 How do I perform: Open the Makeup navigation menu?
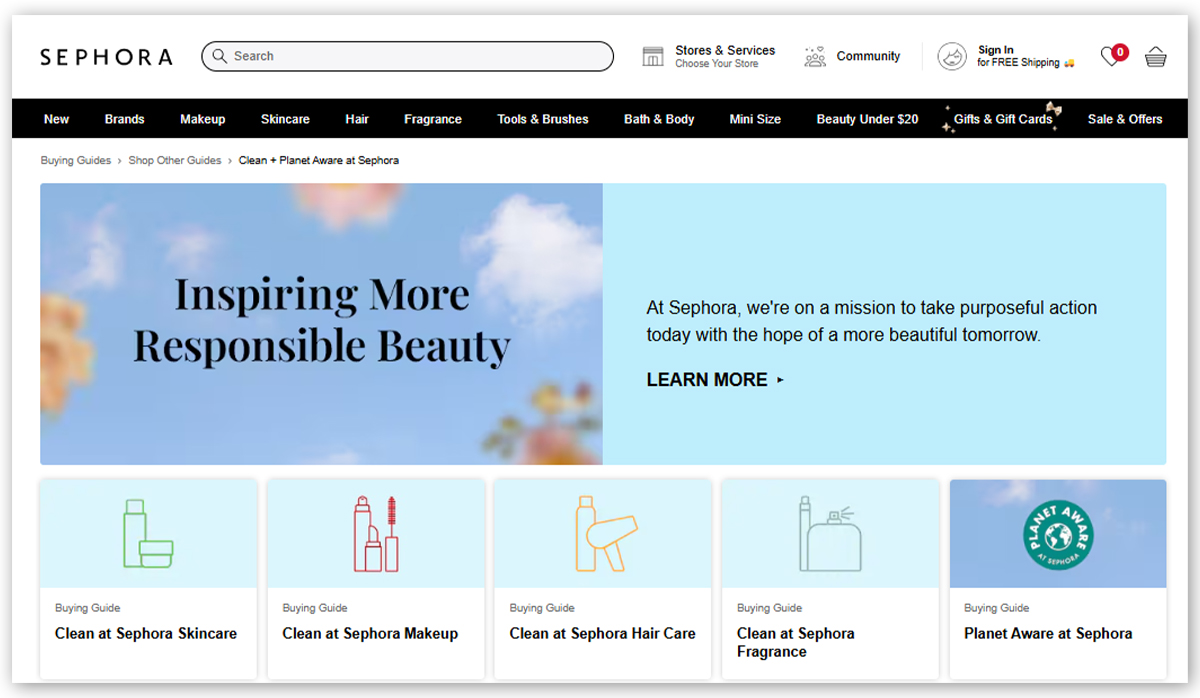click(x=202, y=118)
